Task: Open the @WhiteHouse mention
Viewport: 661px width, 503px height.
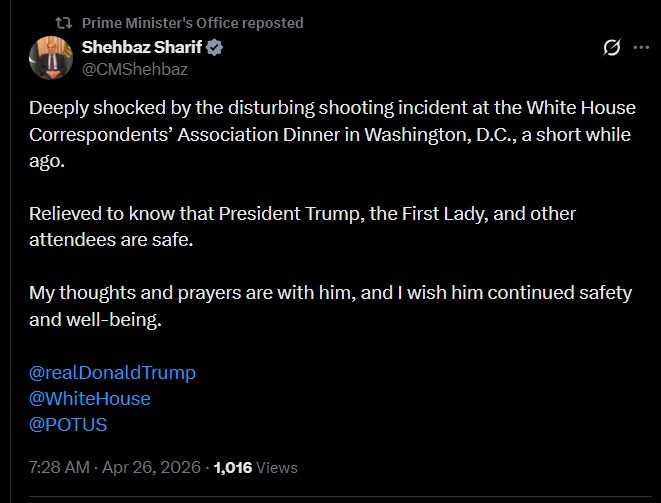Action: click(90, 398)
